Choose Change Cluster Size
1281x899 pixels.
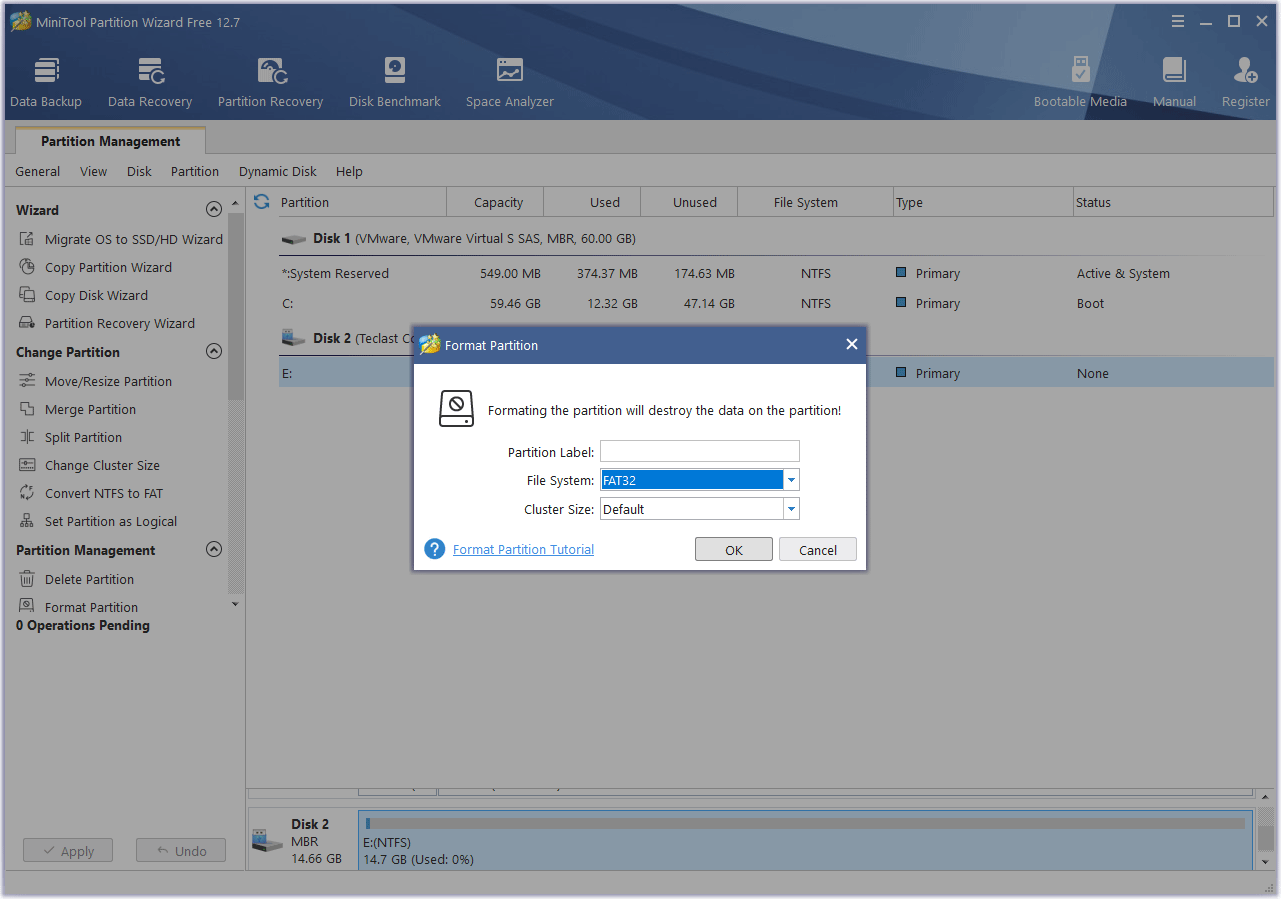coord(89,465)
